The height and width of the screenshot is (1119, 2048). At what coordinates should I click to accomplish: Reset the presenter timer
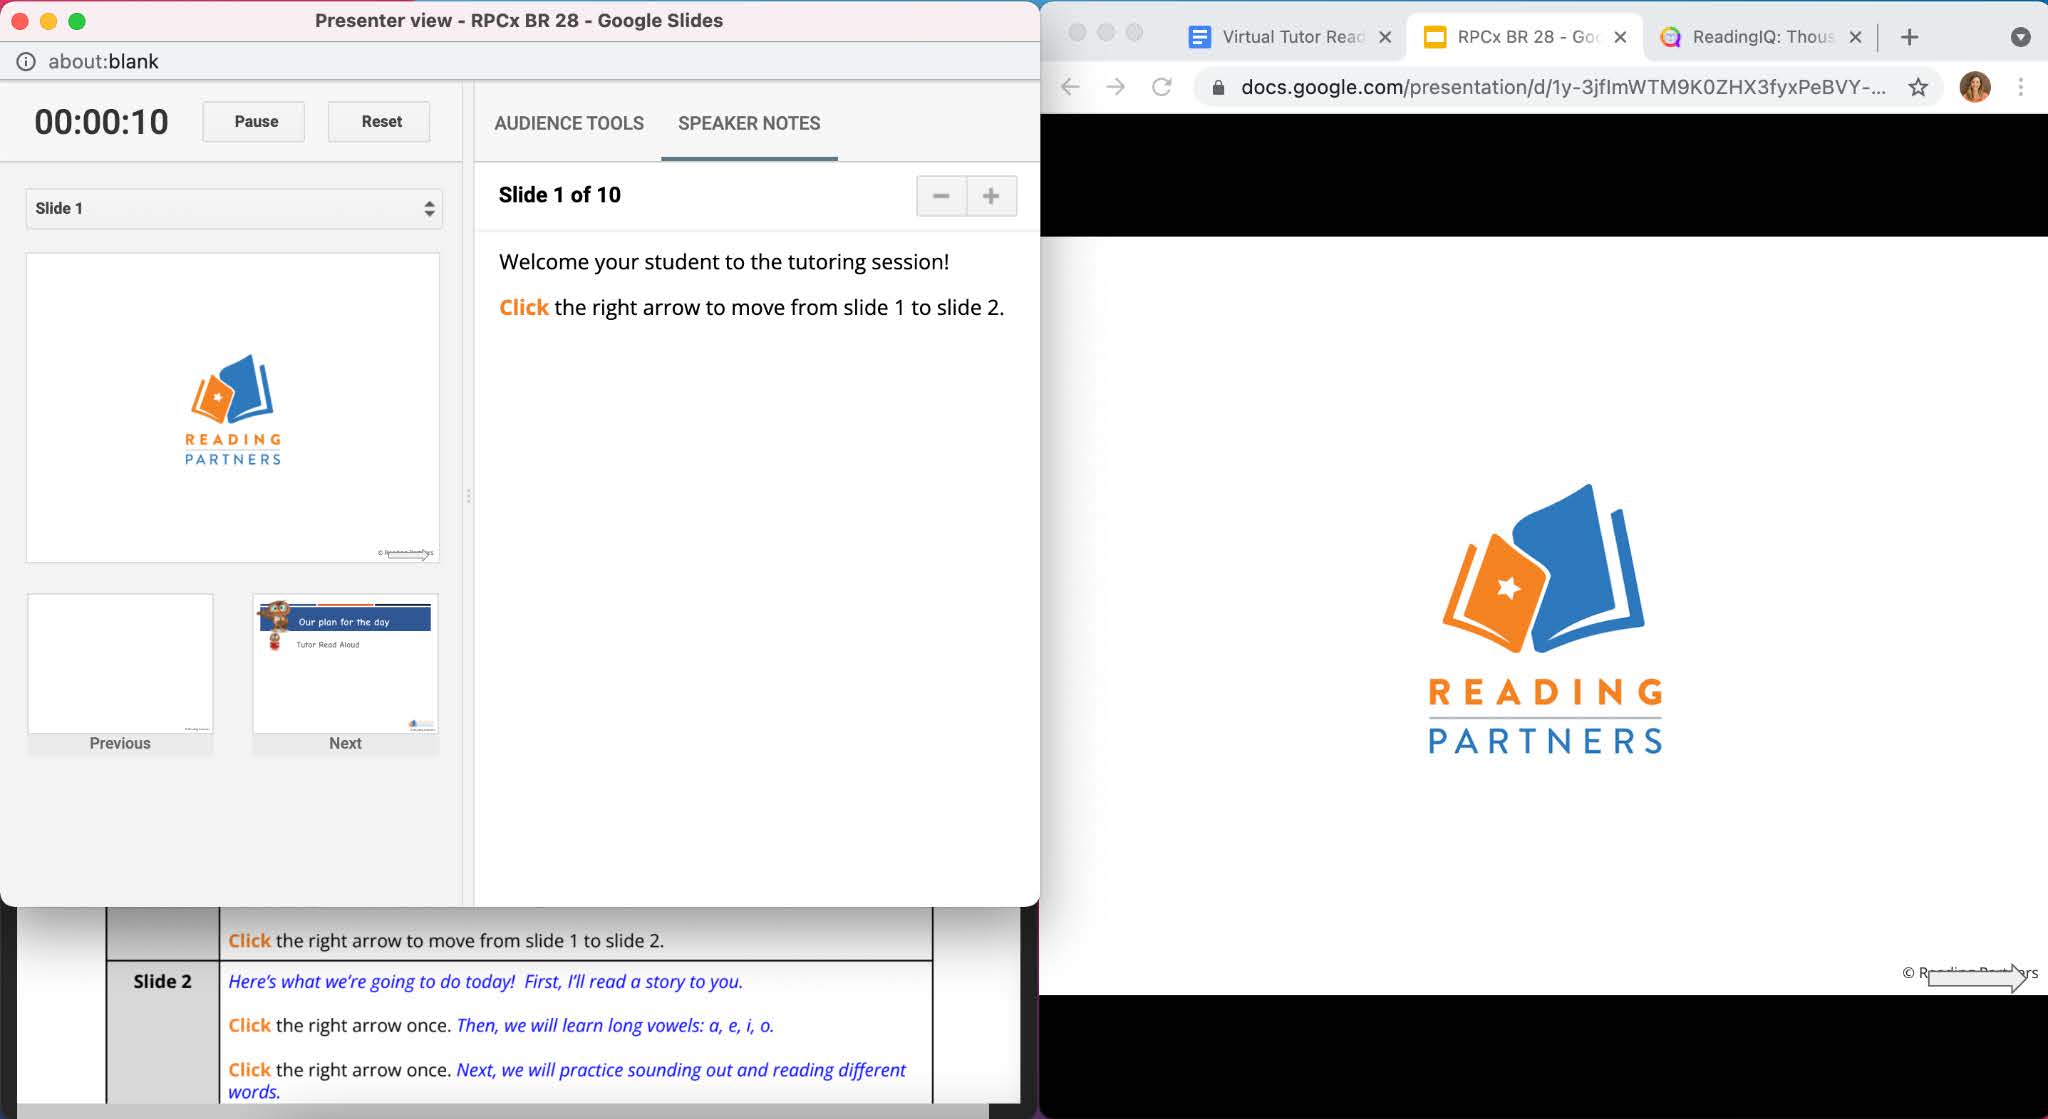[x=380, y=121]
